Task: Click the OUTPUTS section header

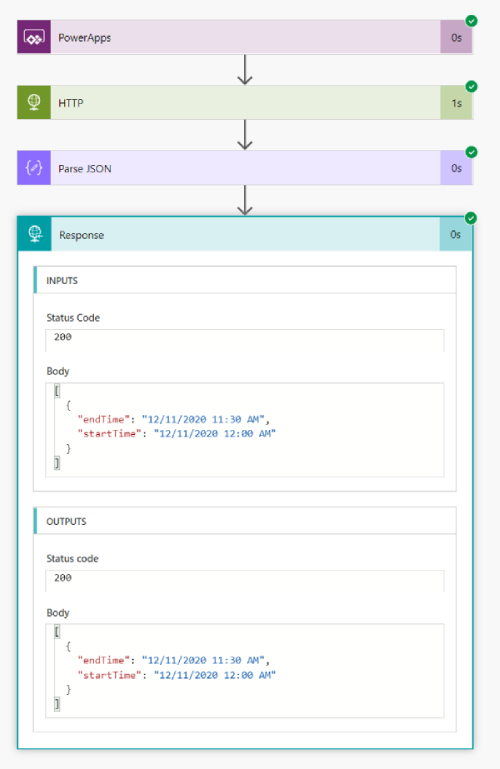Action: (245, 521)
